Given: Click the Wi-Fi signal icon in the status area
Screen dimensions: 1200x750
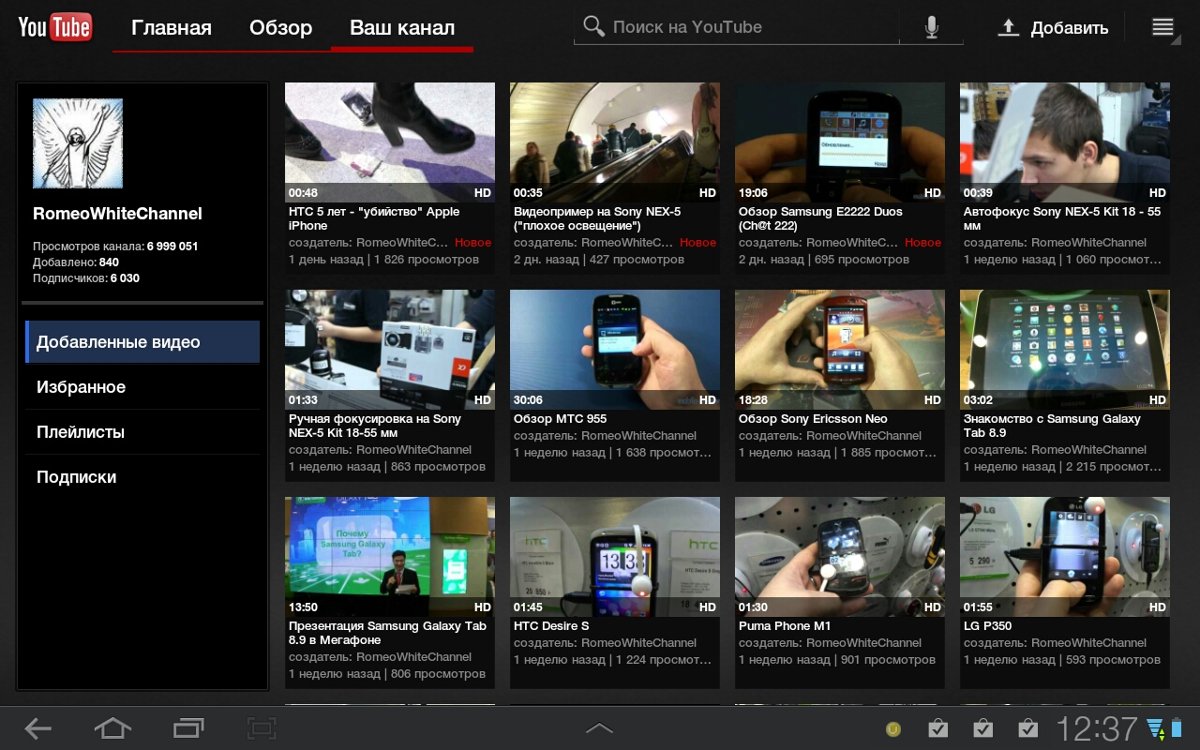Looking at the screenshot, I should [x=1156, y=728].
